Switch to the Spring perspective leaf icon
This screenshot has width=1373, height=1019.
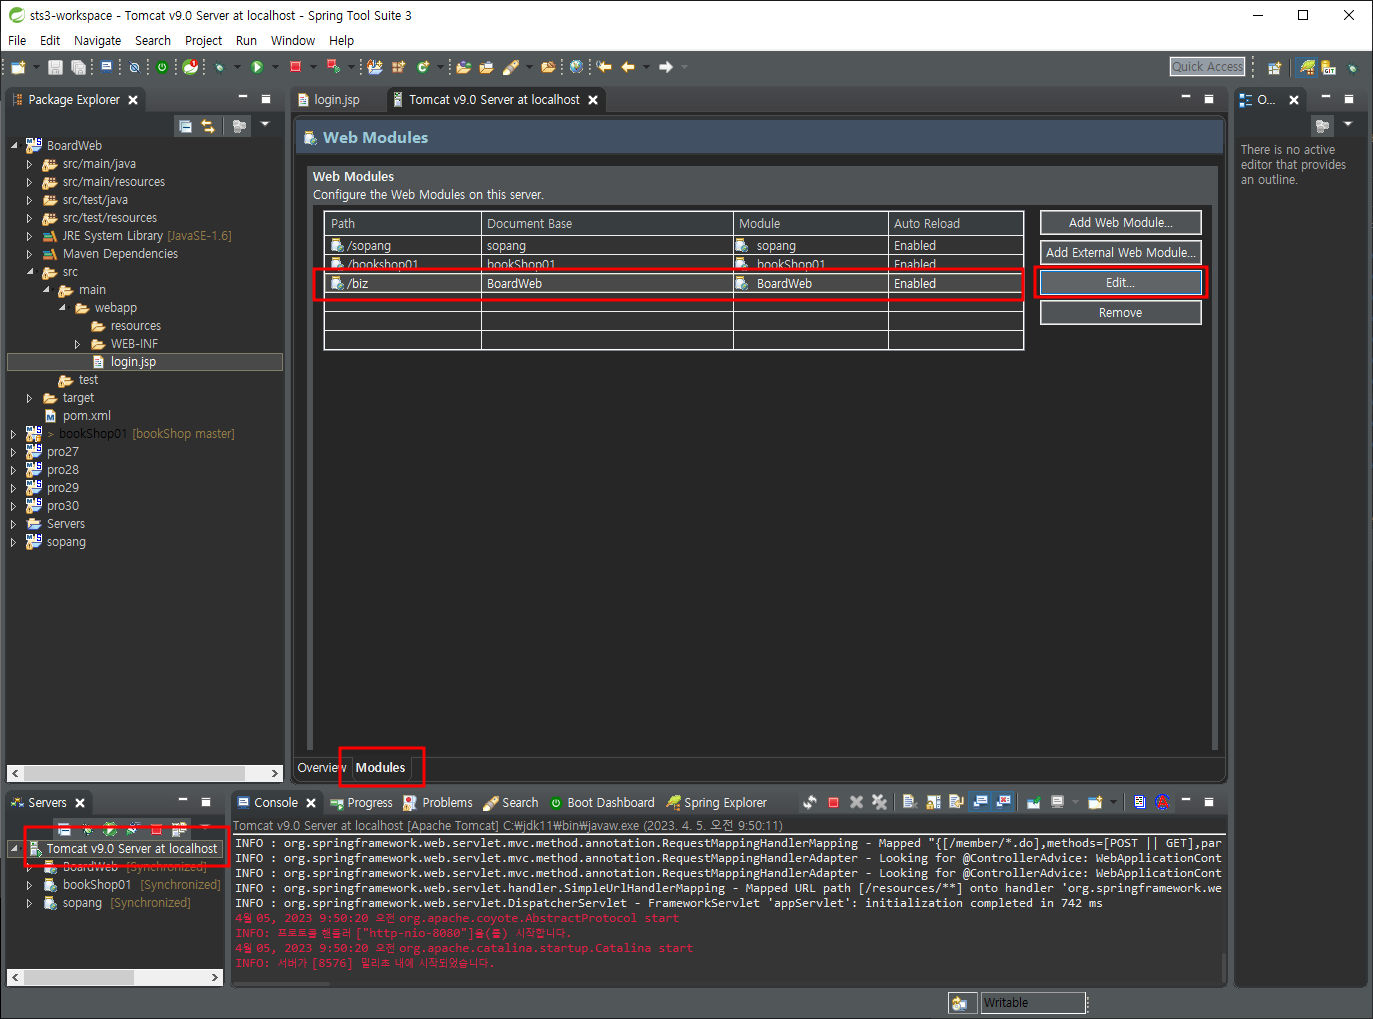pyautogui.click(x=1308, y=68)
